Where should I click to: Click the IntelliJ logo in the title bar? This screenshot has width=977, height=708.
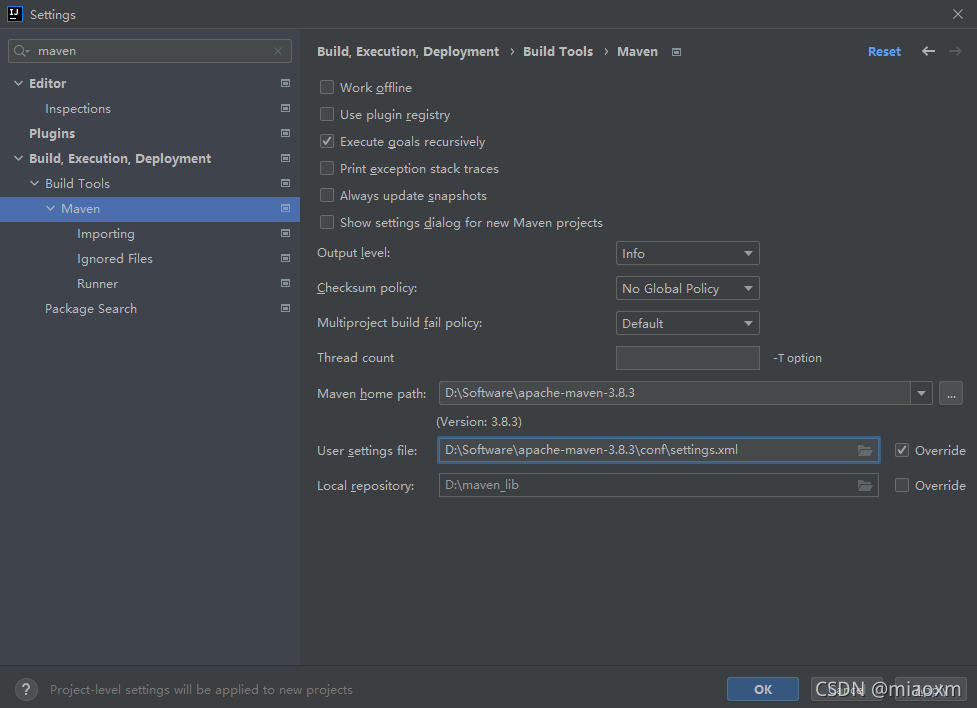tap(14, 14)
